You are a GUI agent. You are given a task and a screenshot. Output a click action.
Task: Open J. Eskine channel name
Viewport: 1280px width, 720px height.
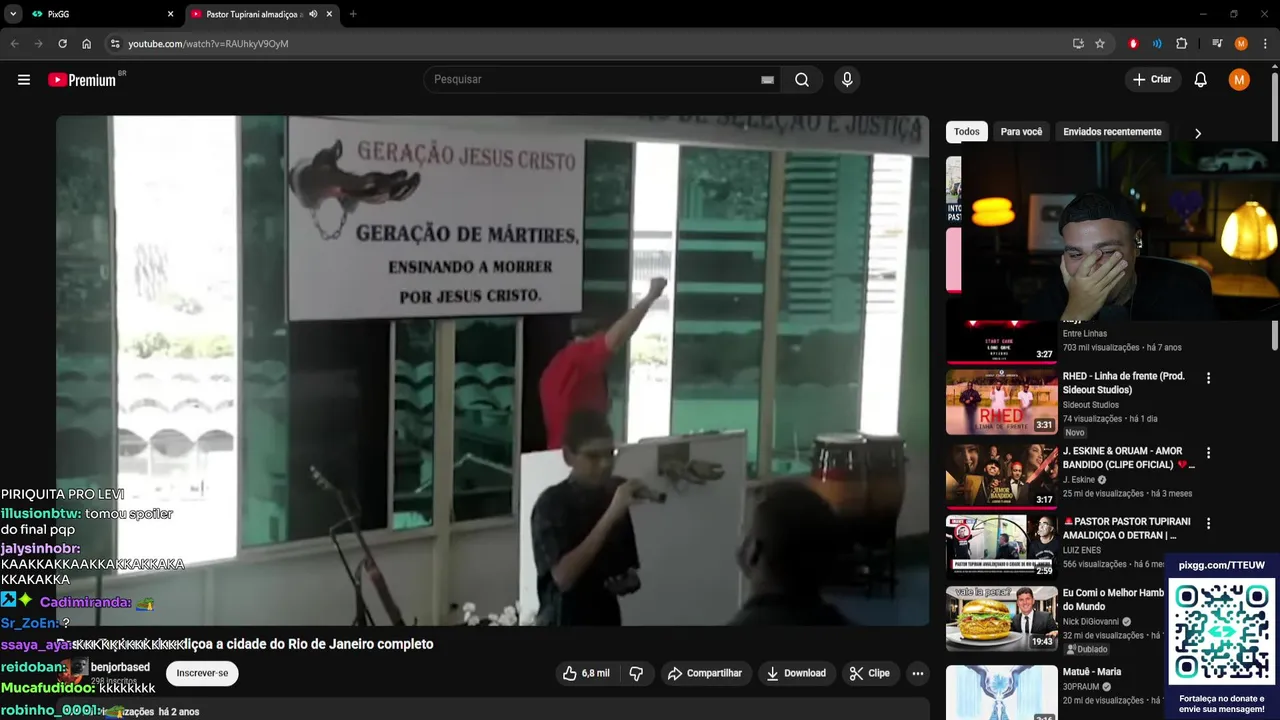tap(1079, 480)
